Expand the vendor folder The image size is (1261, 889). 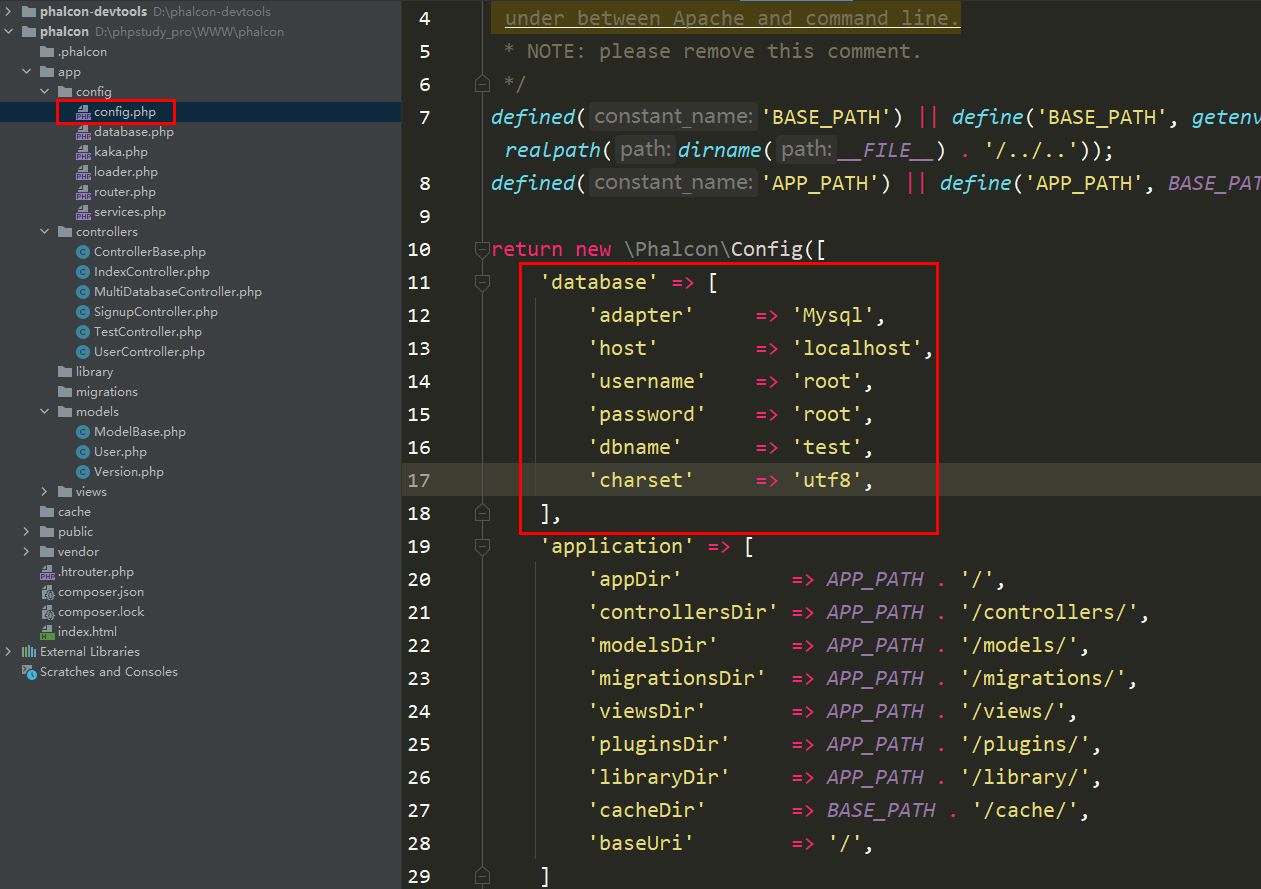point(27,552)
